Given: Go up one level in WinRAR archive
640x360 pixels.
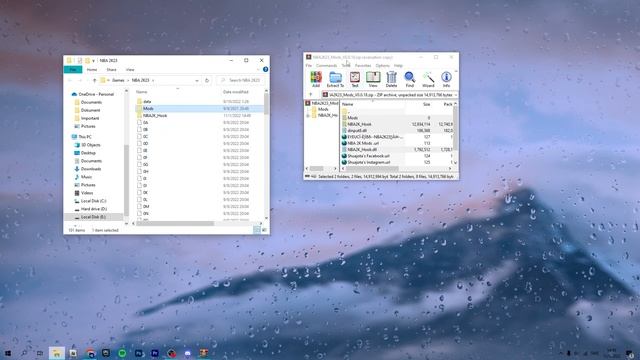Looking at the screenshot, I should (x=311, y=95).
